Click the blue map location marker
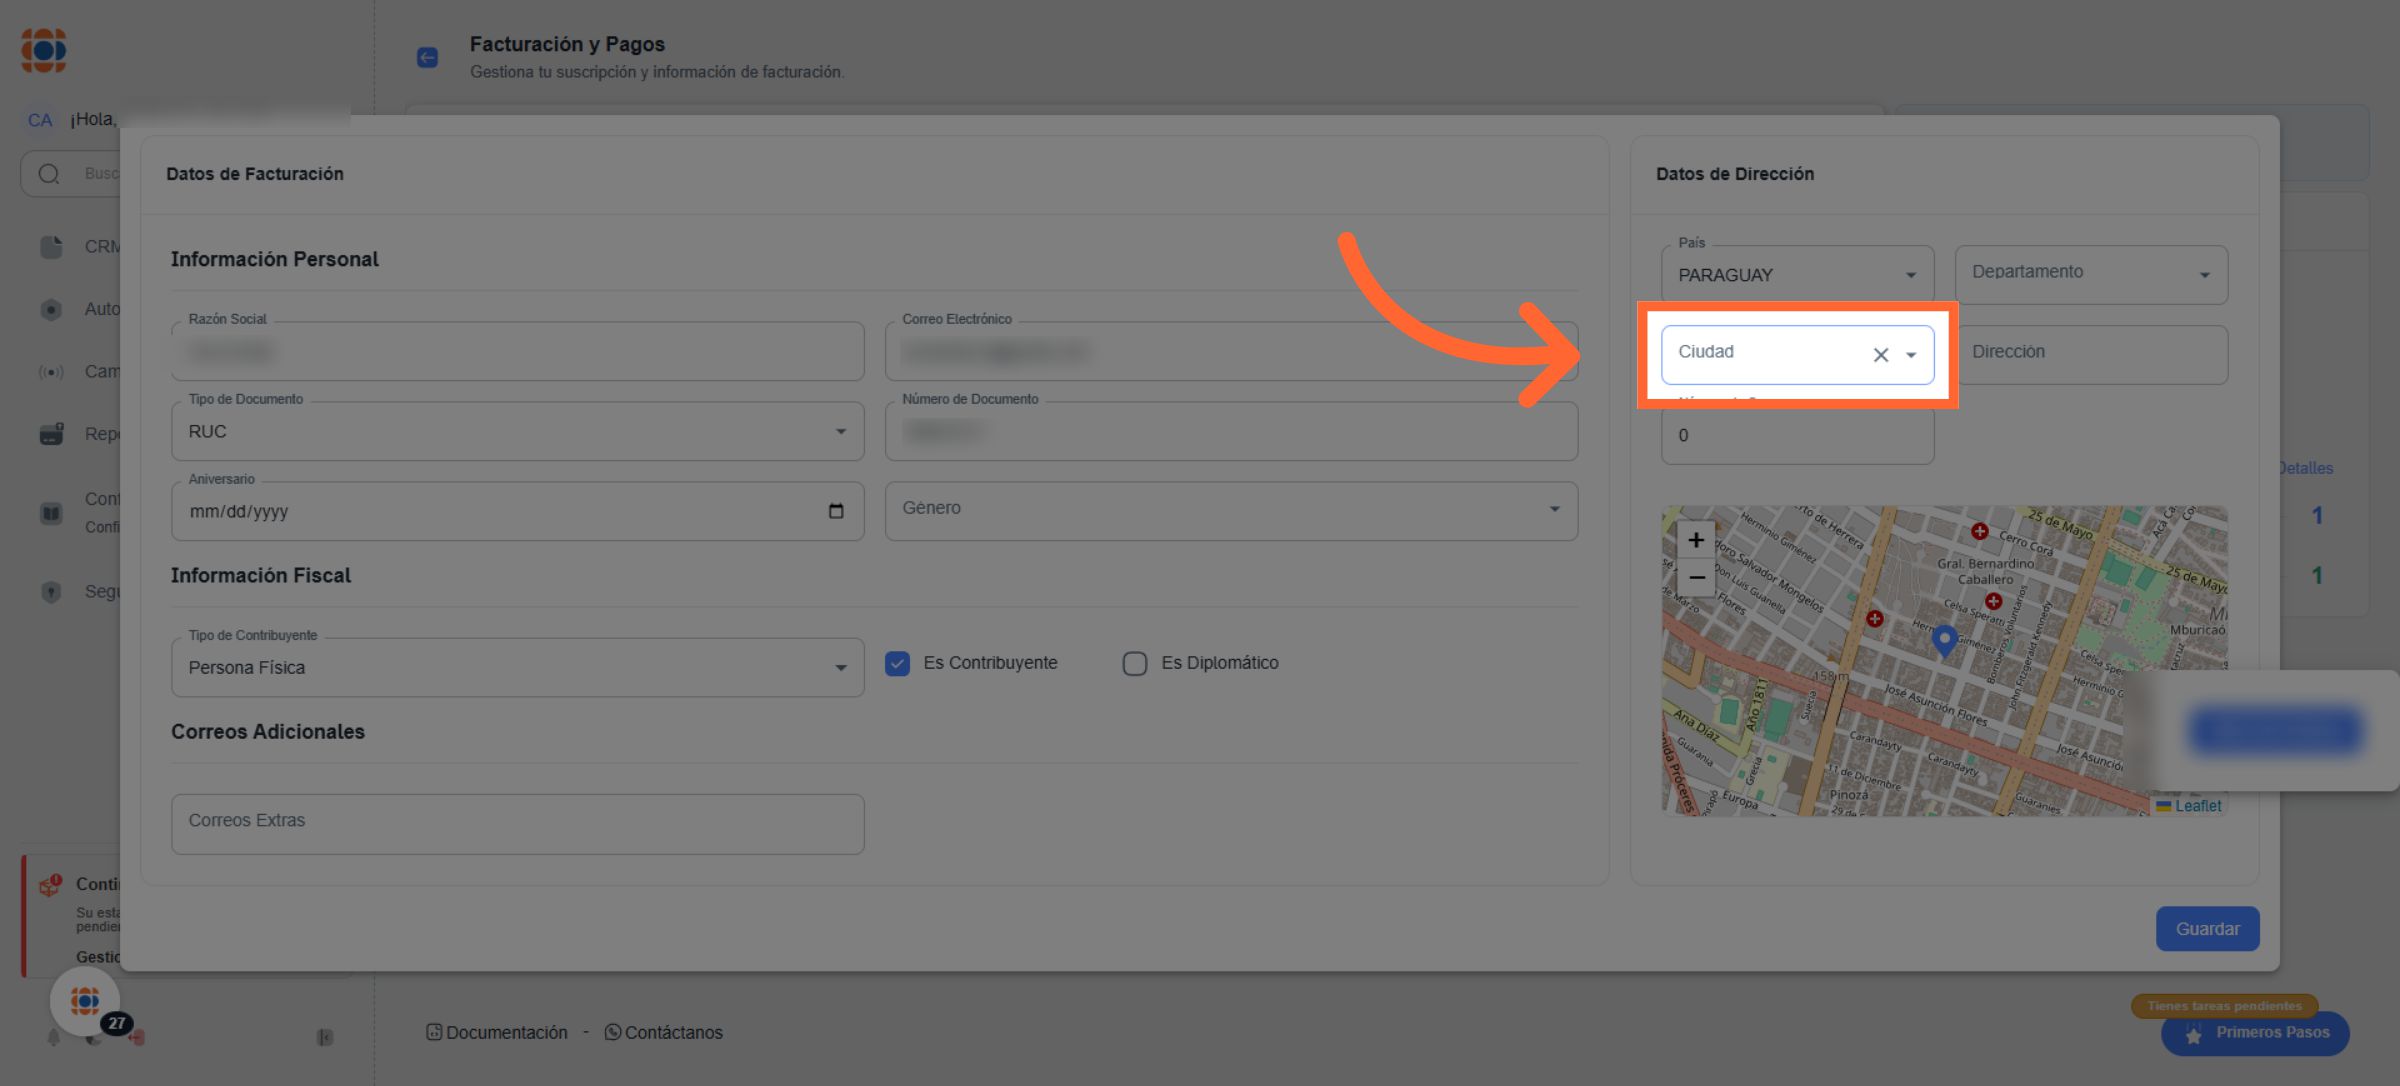Viewport: 2400px width, 1086px height. (1944, 639)
